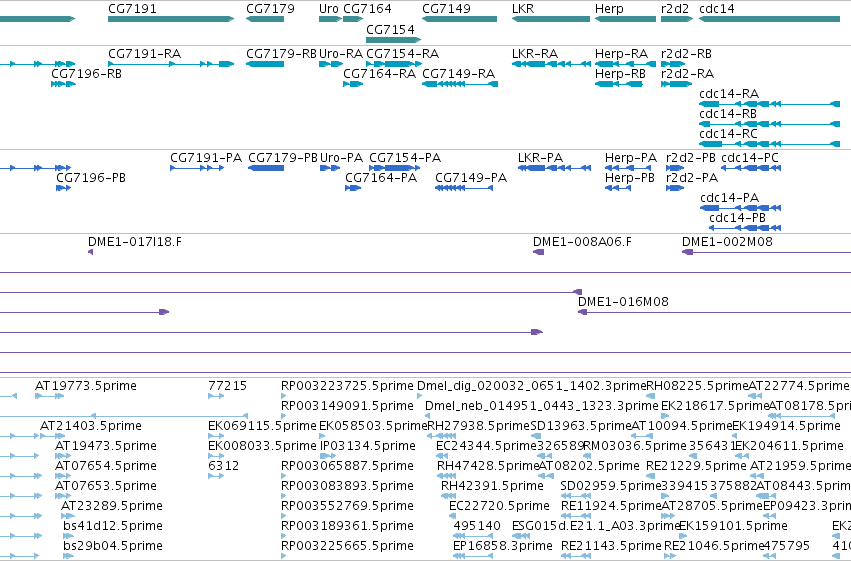The height and width of the screenshot is (561, 851).
Task: Click the LKR gene label
Action: tap(523, 9)
